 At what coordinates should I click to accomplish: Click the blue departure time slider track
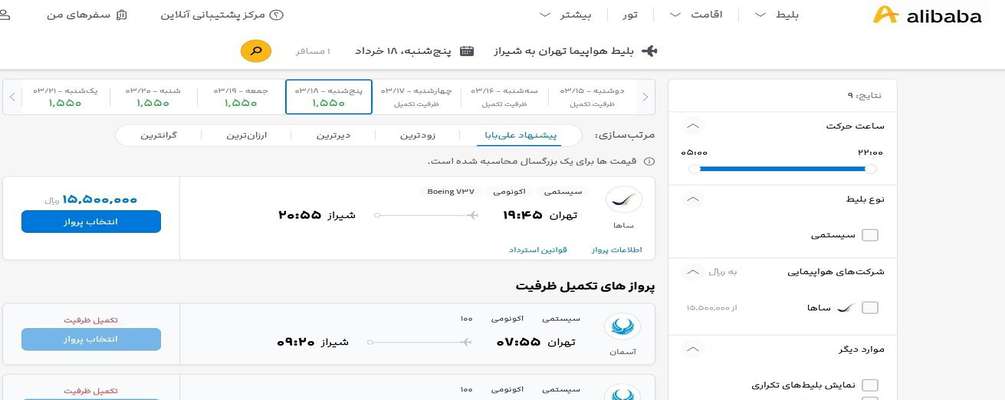(x=782, y=169)
